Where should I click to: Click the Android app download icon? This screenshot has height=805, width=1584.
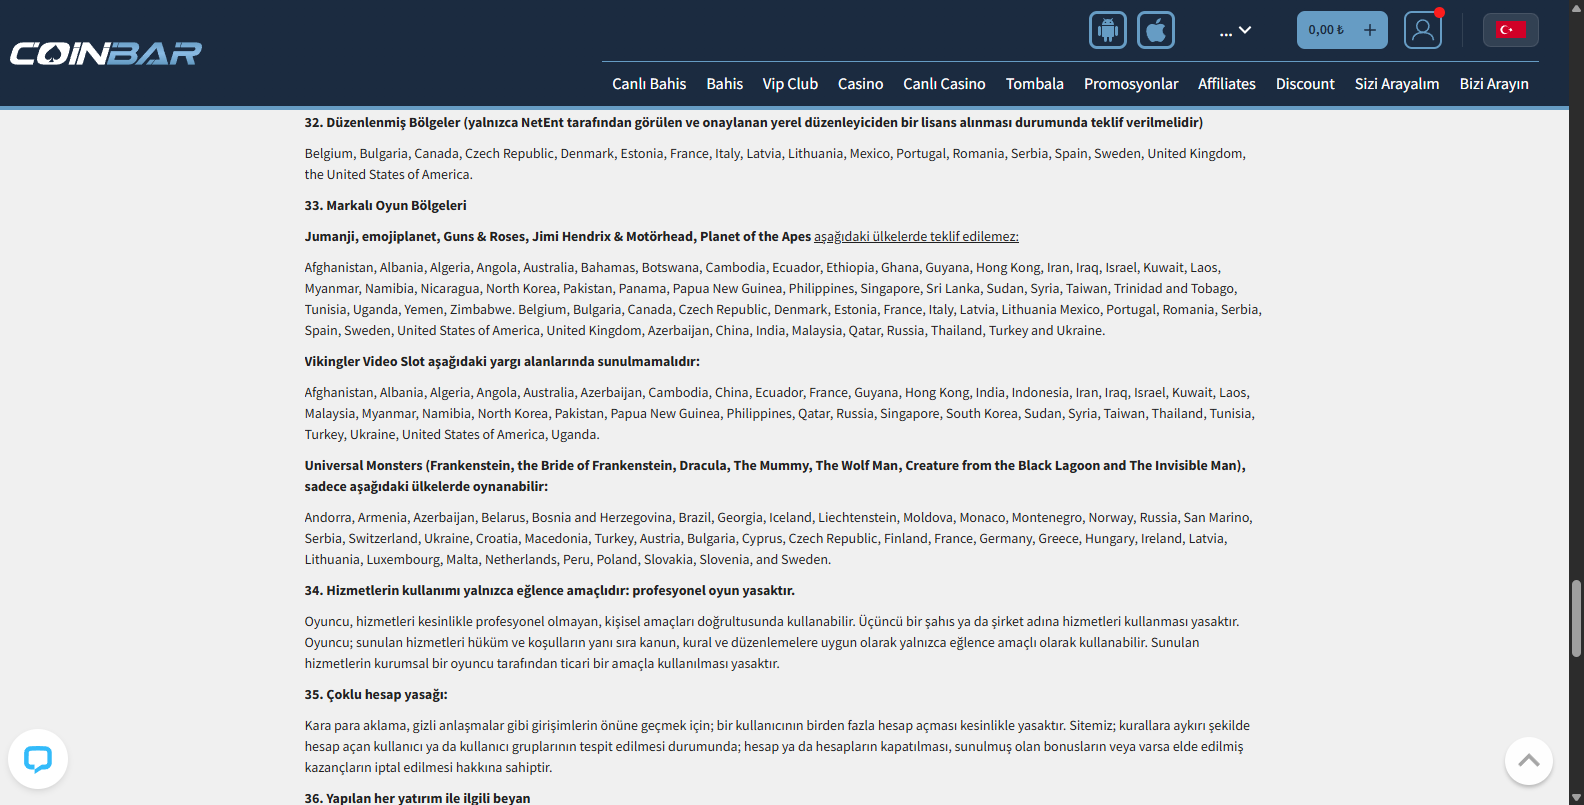pos(1107,30)
